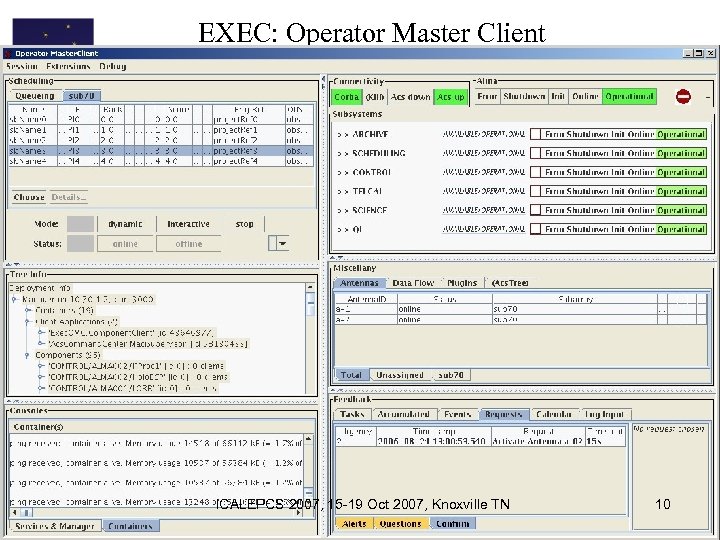
Task: Tick the TELCAL subsystem checkbox
Action: click(535, 191)
